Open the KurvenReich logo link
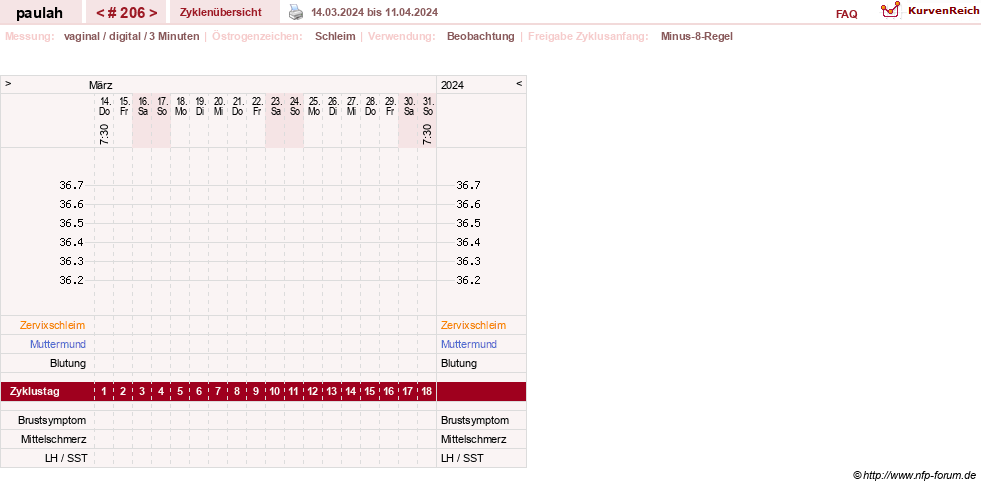Screen dimensions: 981x487 [929, 11]
